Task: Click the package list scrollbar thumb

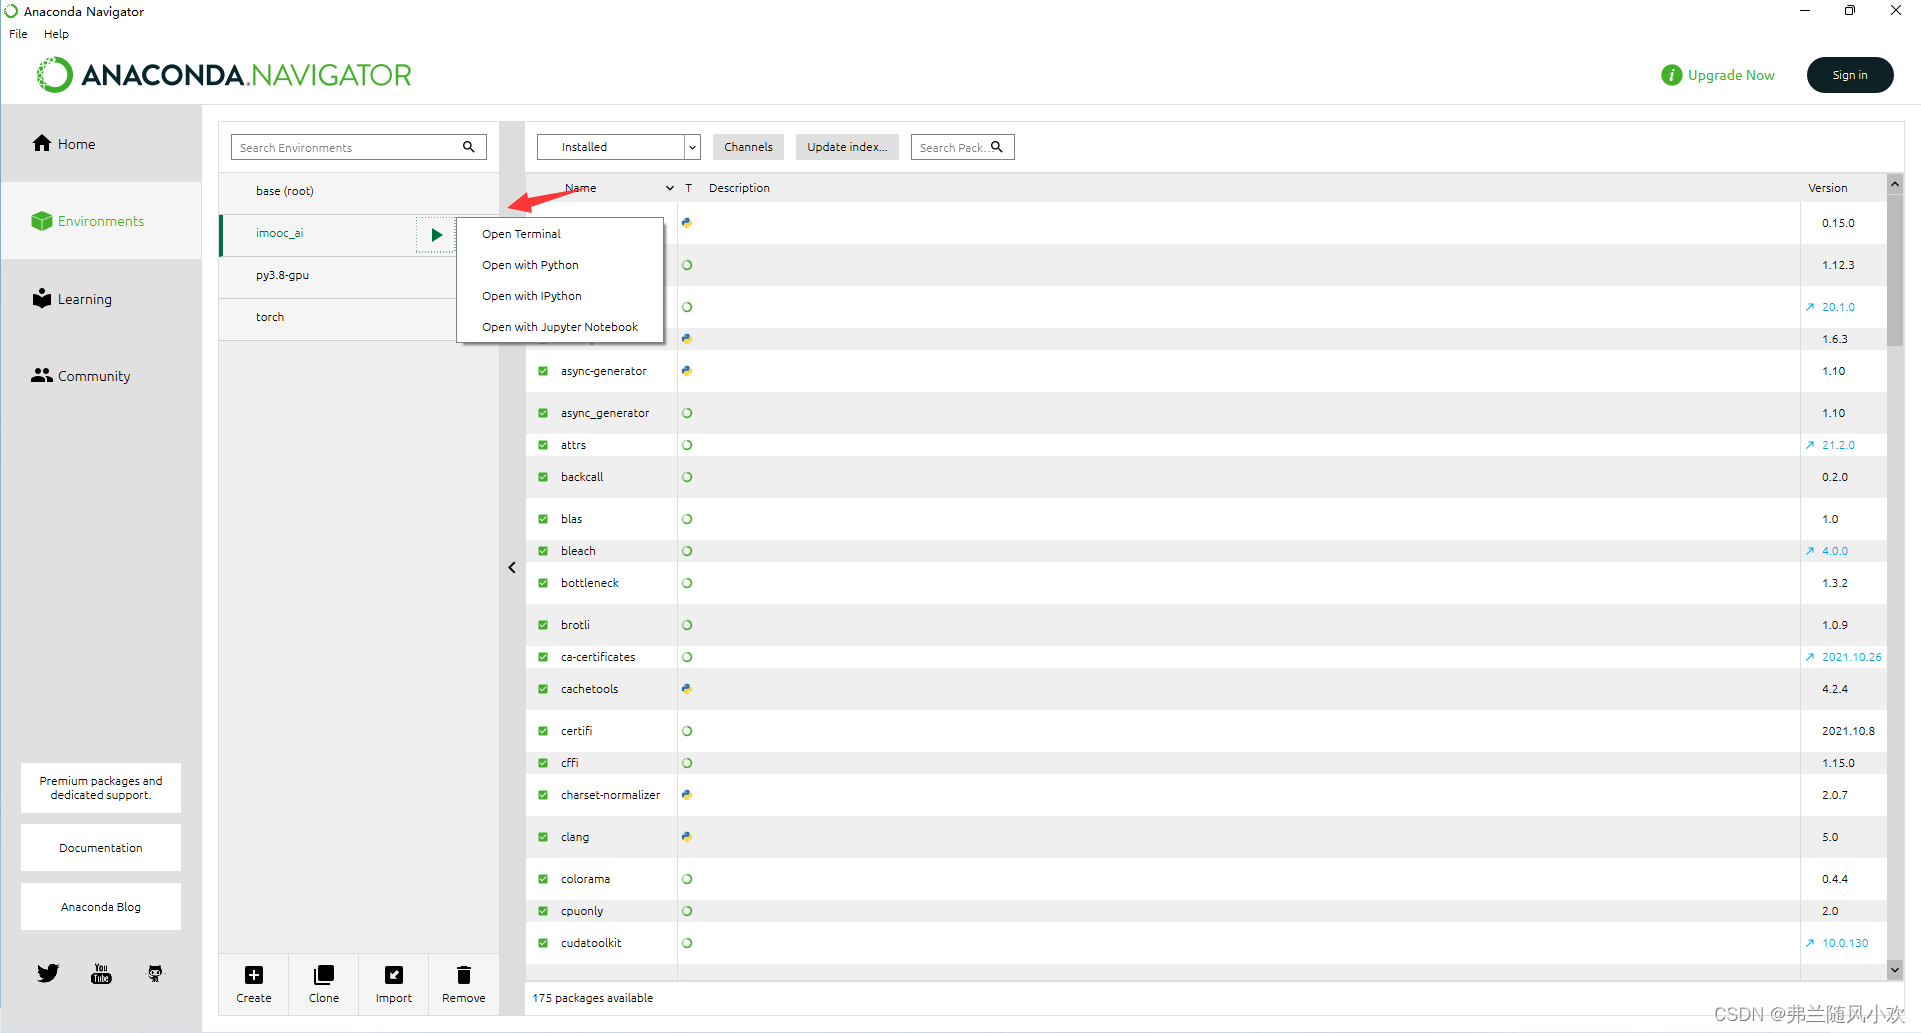Action: [1895, 270]
